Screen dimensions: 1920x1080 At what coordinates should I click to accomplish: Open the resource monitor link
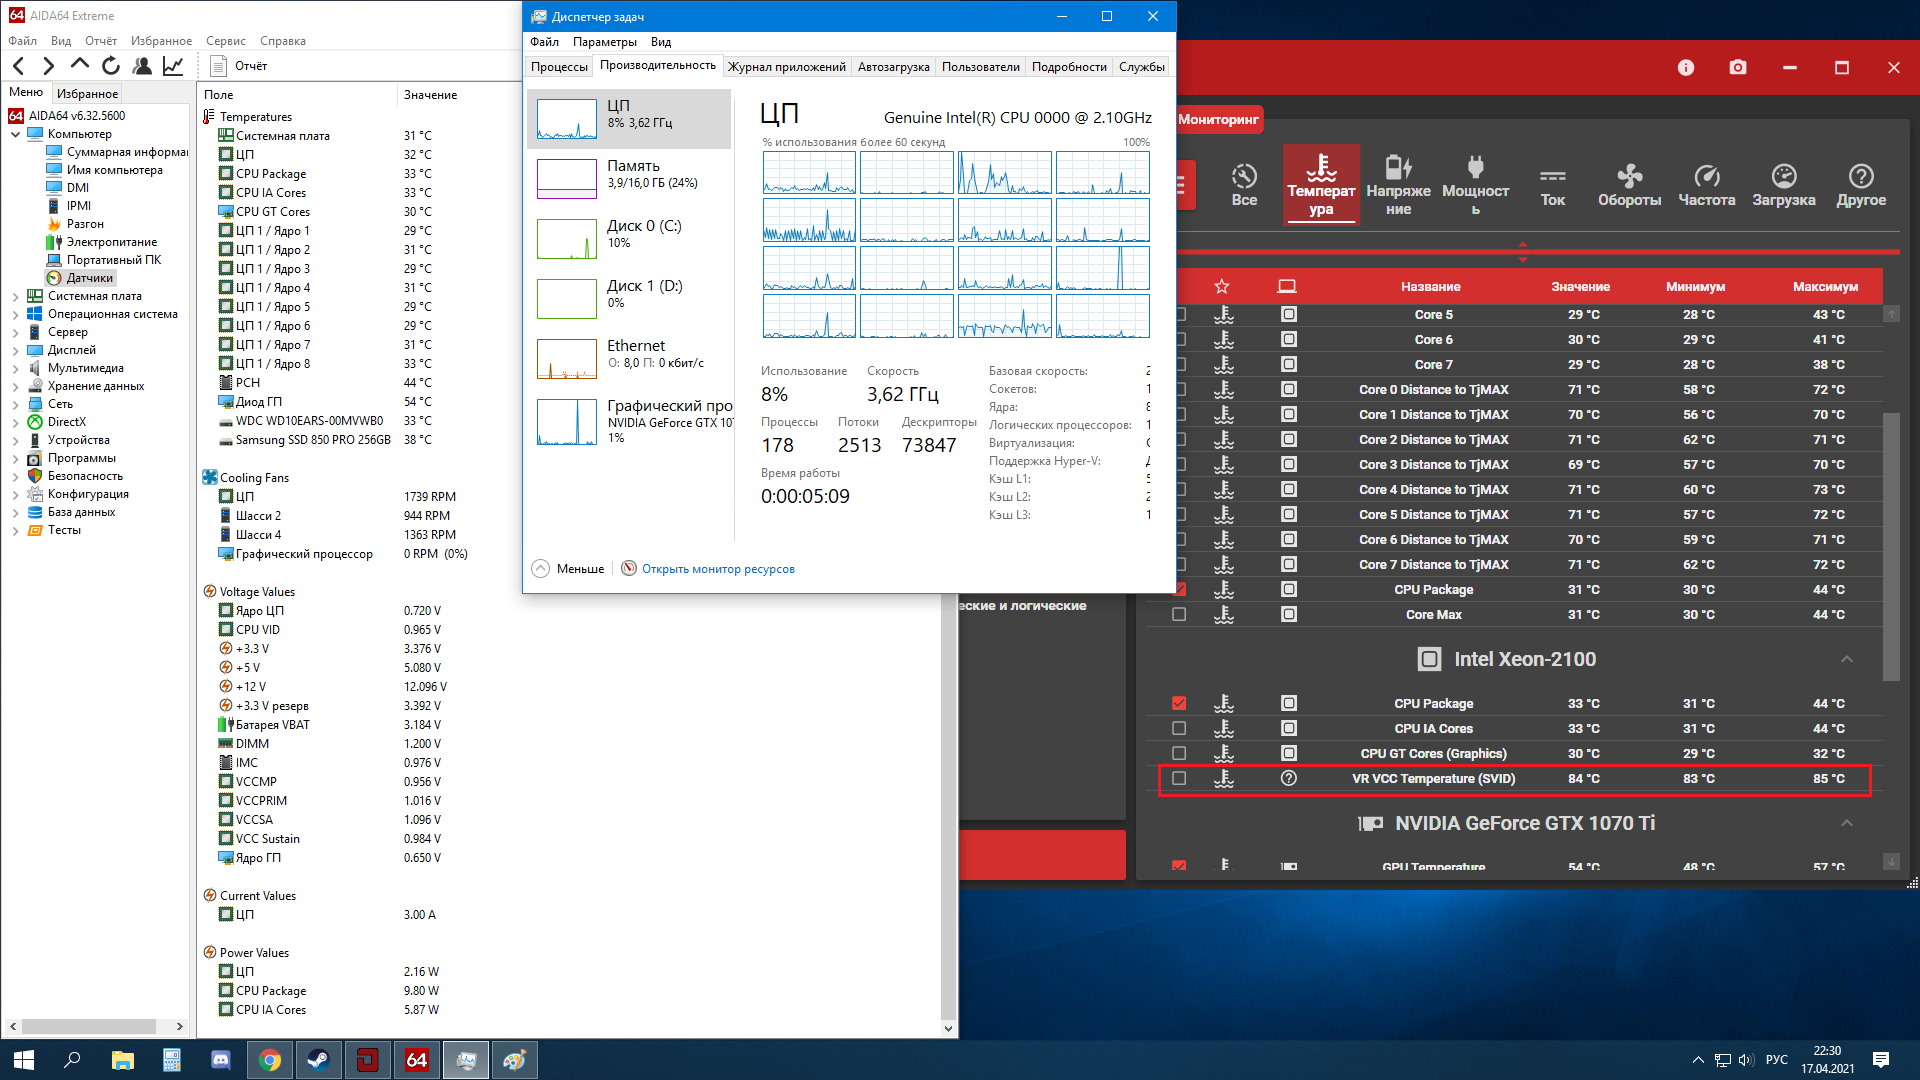[717, 569]
